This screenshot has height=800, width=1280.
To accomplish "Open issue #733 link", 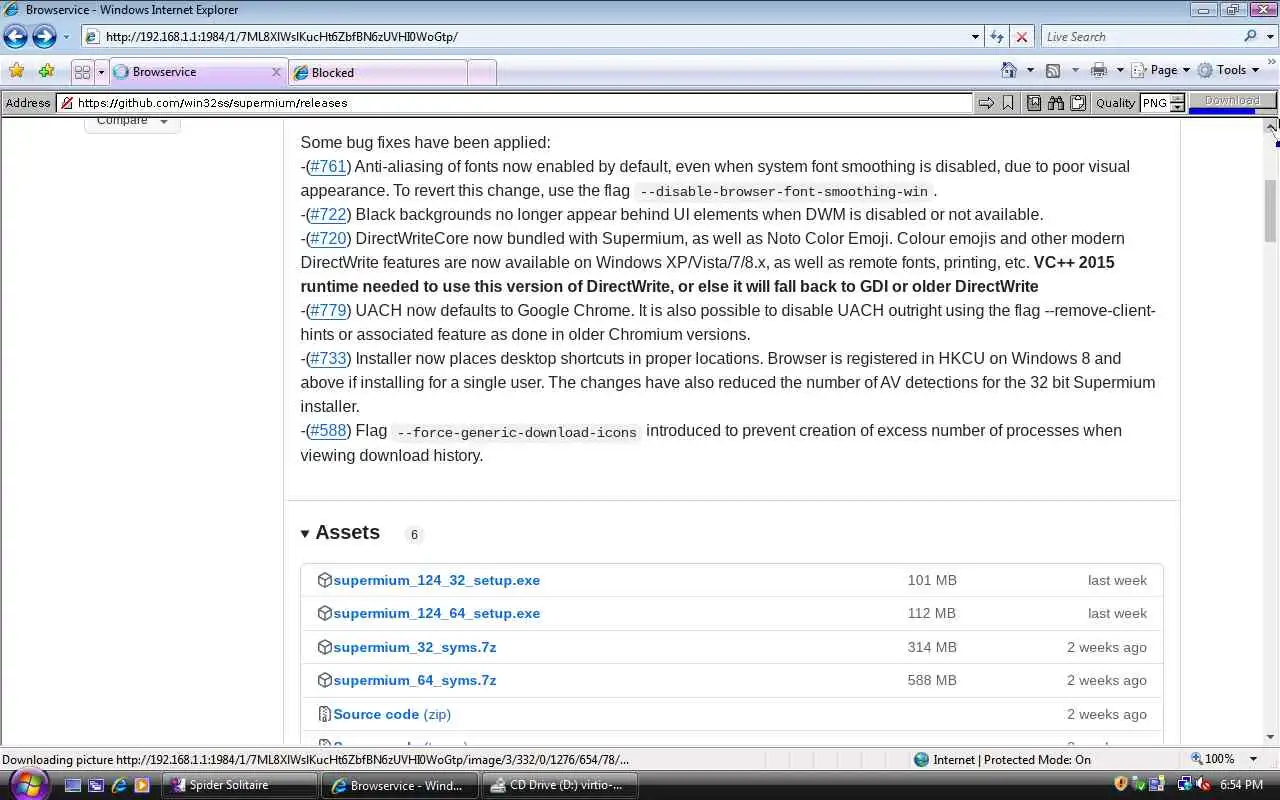I will pyautogui.click(x=328, y=359).
